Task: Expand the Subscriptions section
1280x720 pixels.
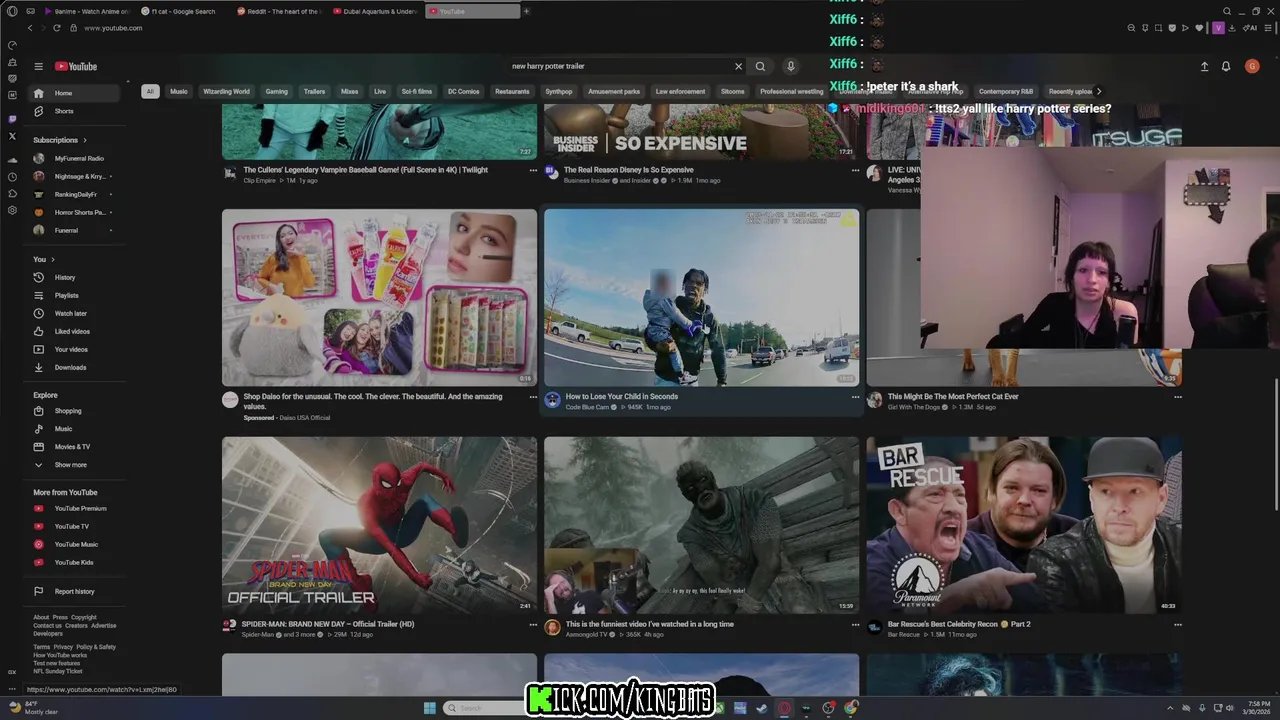Action: (x=60, y=140)
